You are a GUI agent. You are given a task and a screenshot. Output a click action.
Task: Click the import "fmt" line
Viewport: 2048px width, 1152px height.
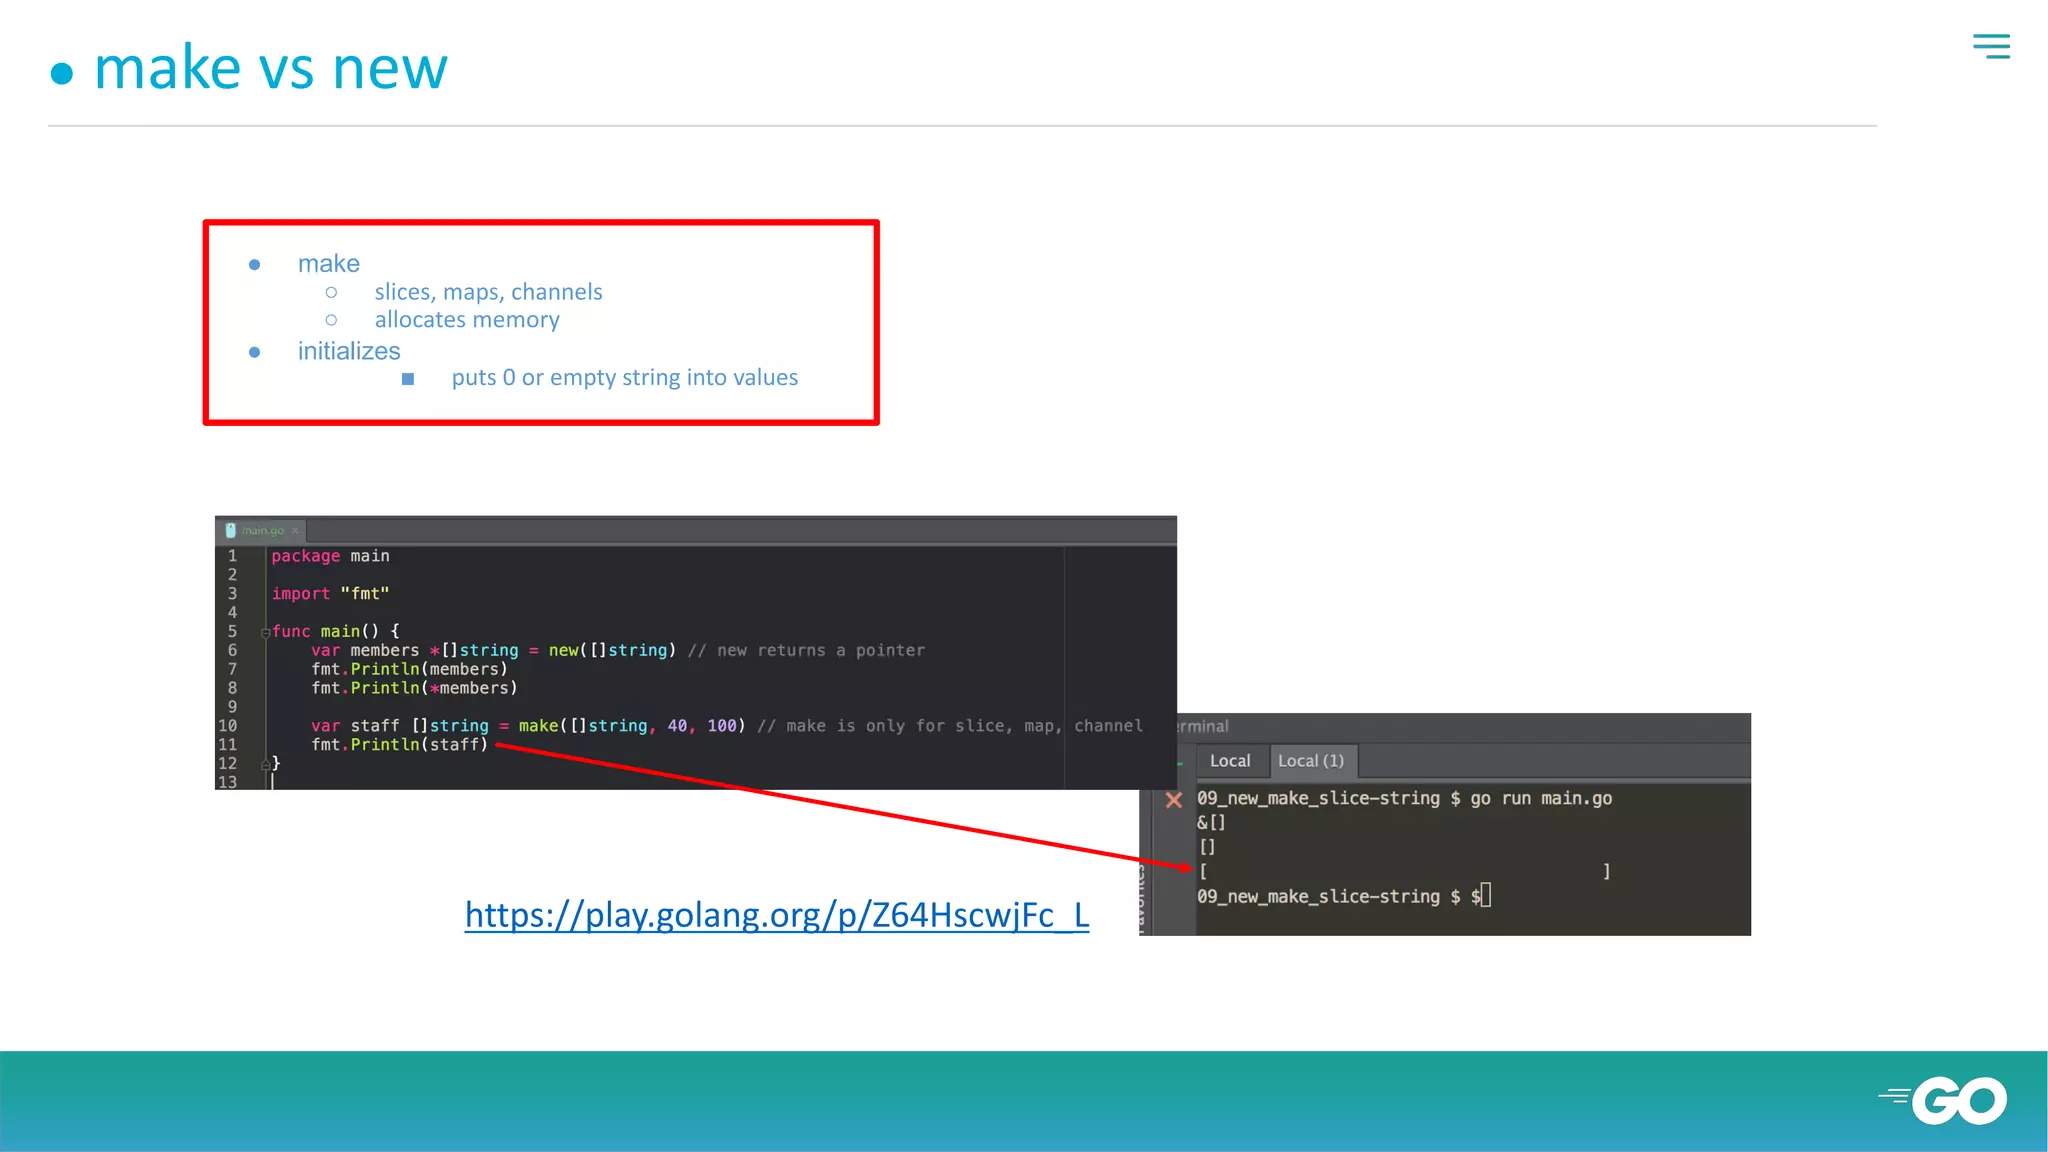[330, 594]
